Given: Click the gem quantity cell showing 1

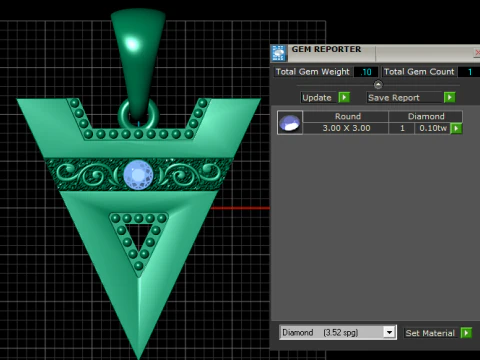Looking at the screenshot, I should (402, 128).
